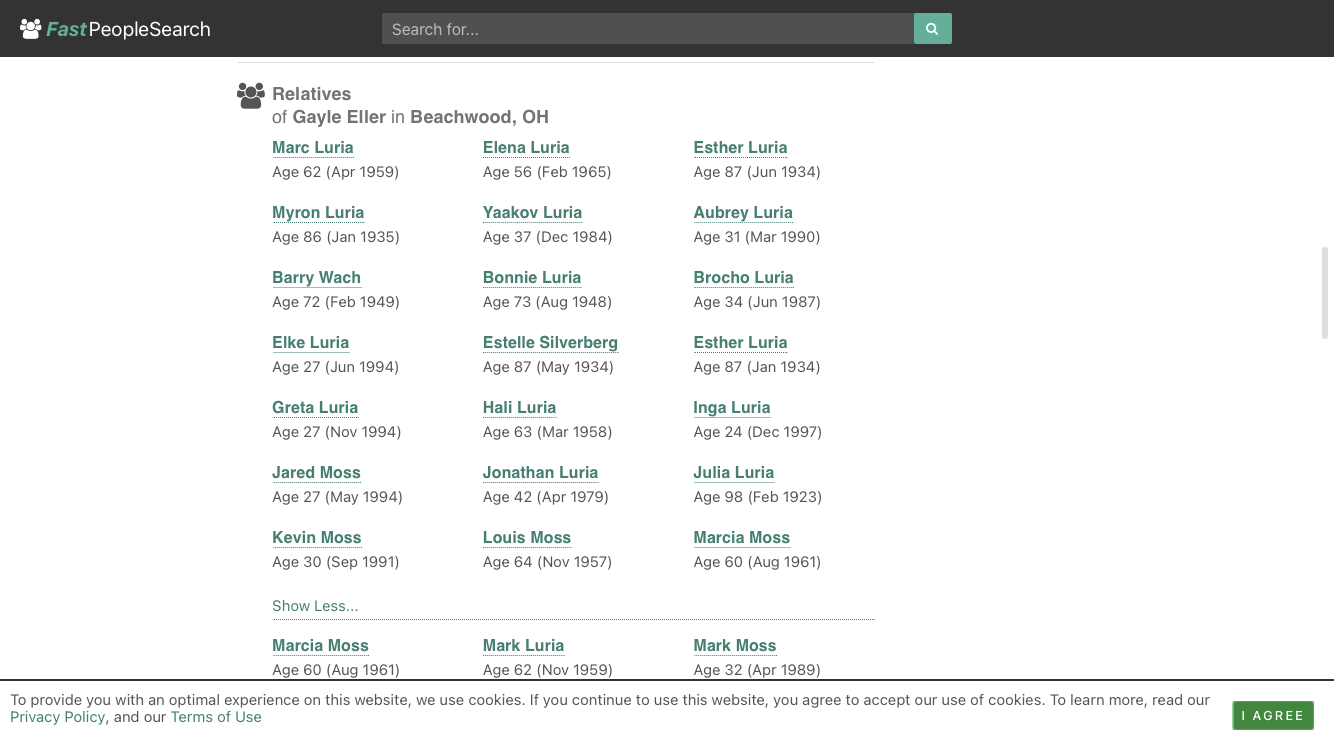Screen dimensions: 1334x750
Task: Select 'Age 98 (Feb 1923)' text
Action: click(757, 497)
